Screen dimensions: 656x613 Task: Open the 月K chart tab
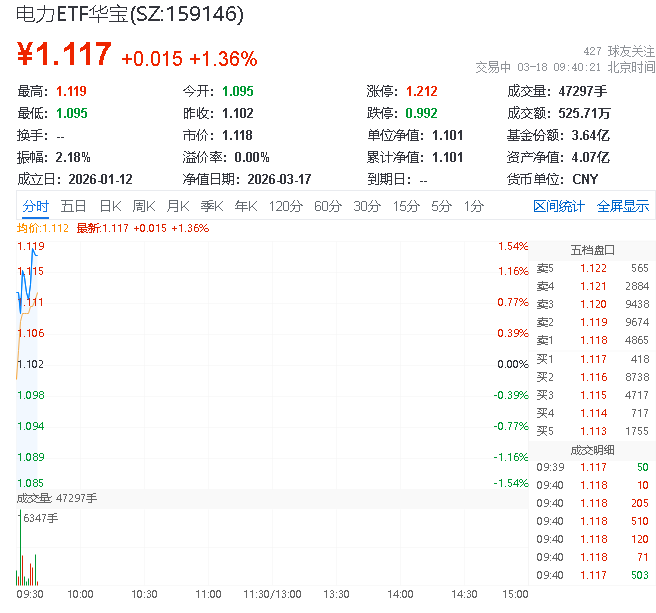click(x=178, y=206)
